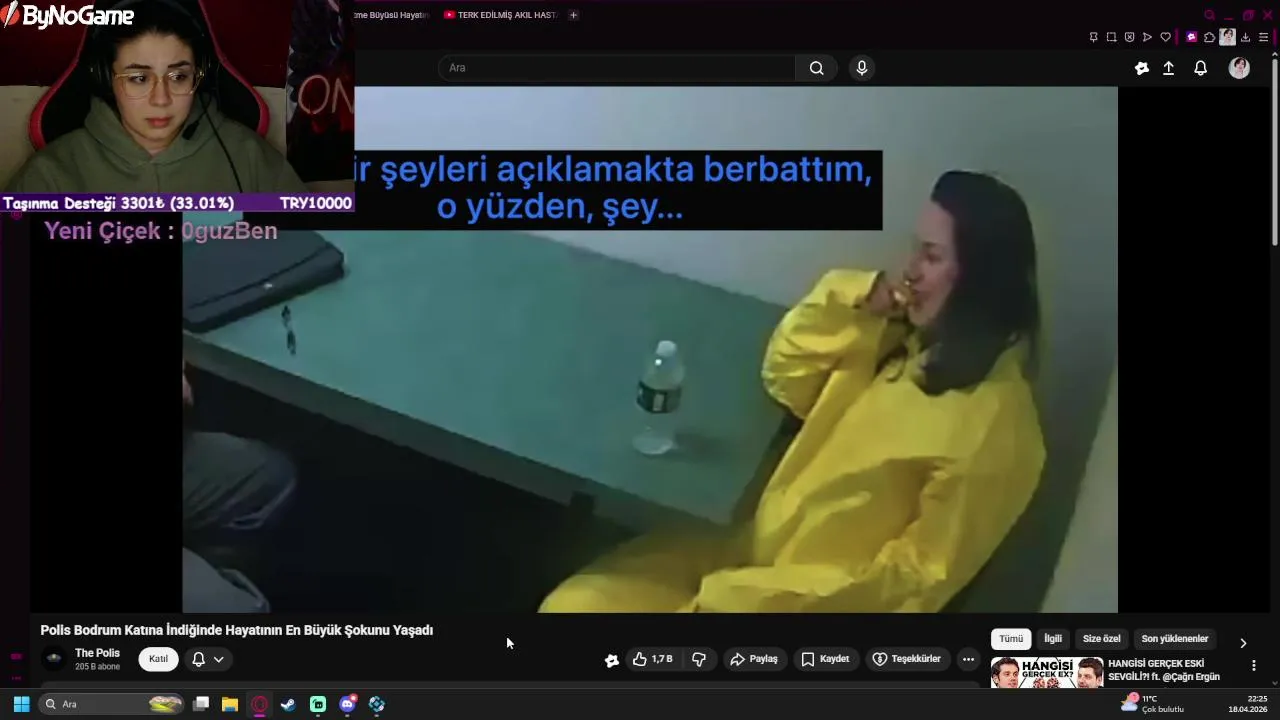Open File Explorer from the taskbar
The width and height of the screenshot is (1280, 720).
pos(229,704)
